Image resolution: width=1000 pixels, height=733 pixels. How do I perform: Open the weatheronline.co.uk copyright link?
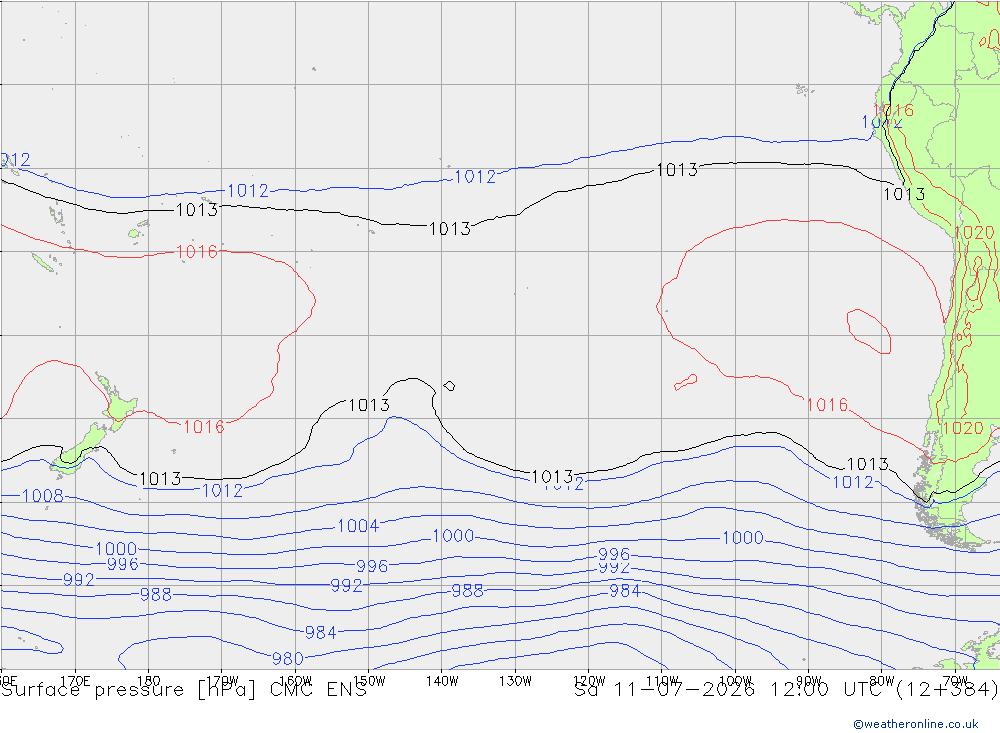point(916,724)
